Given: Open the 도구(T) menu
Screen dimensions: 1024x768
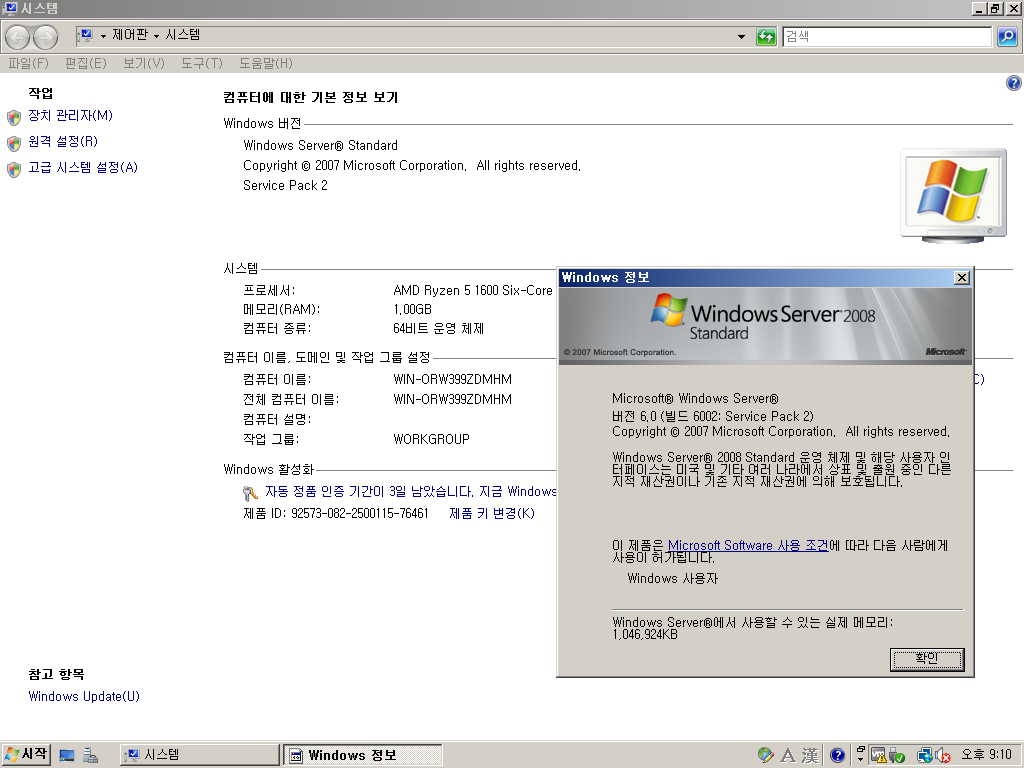Looking at the screenshot, I should 202,63.
